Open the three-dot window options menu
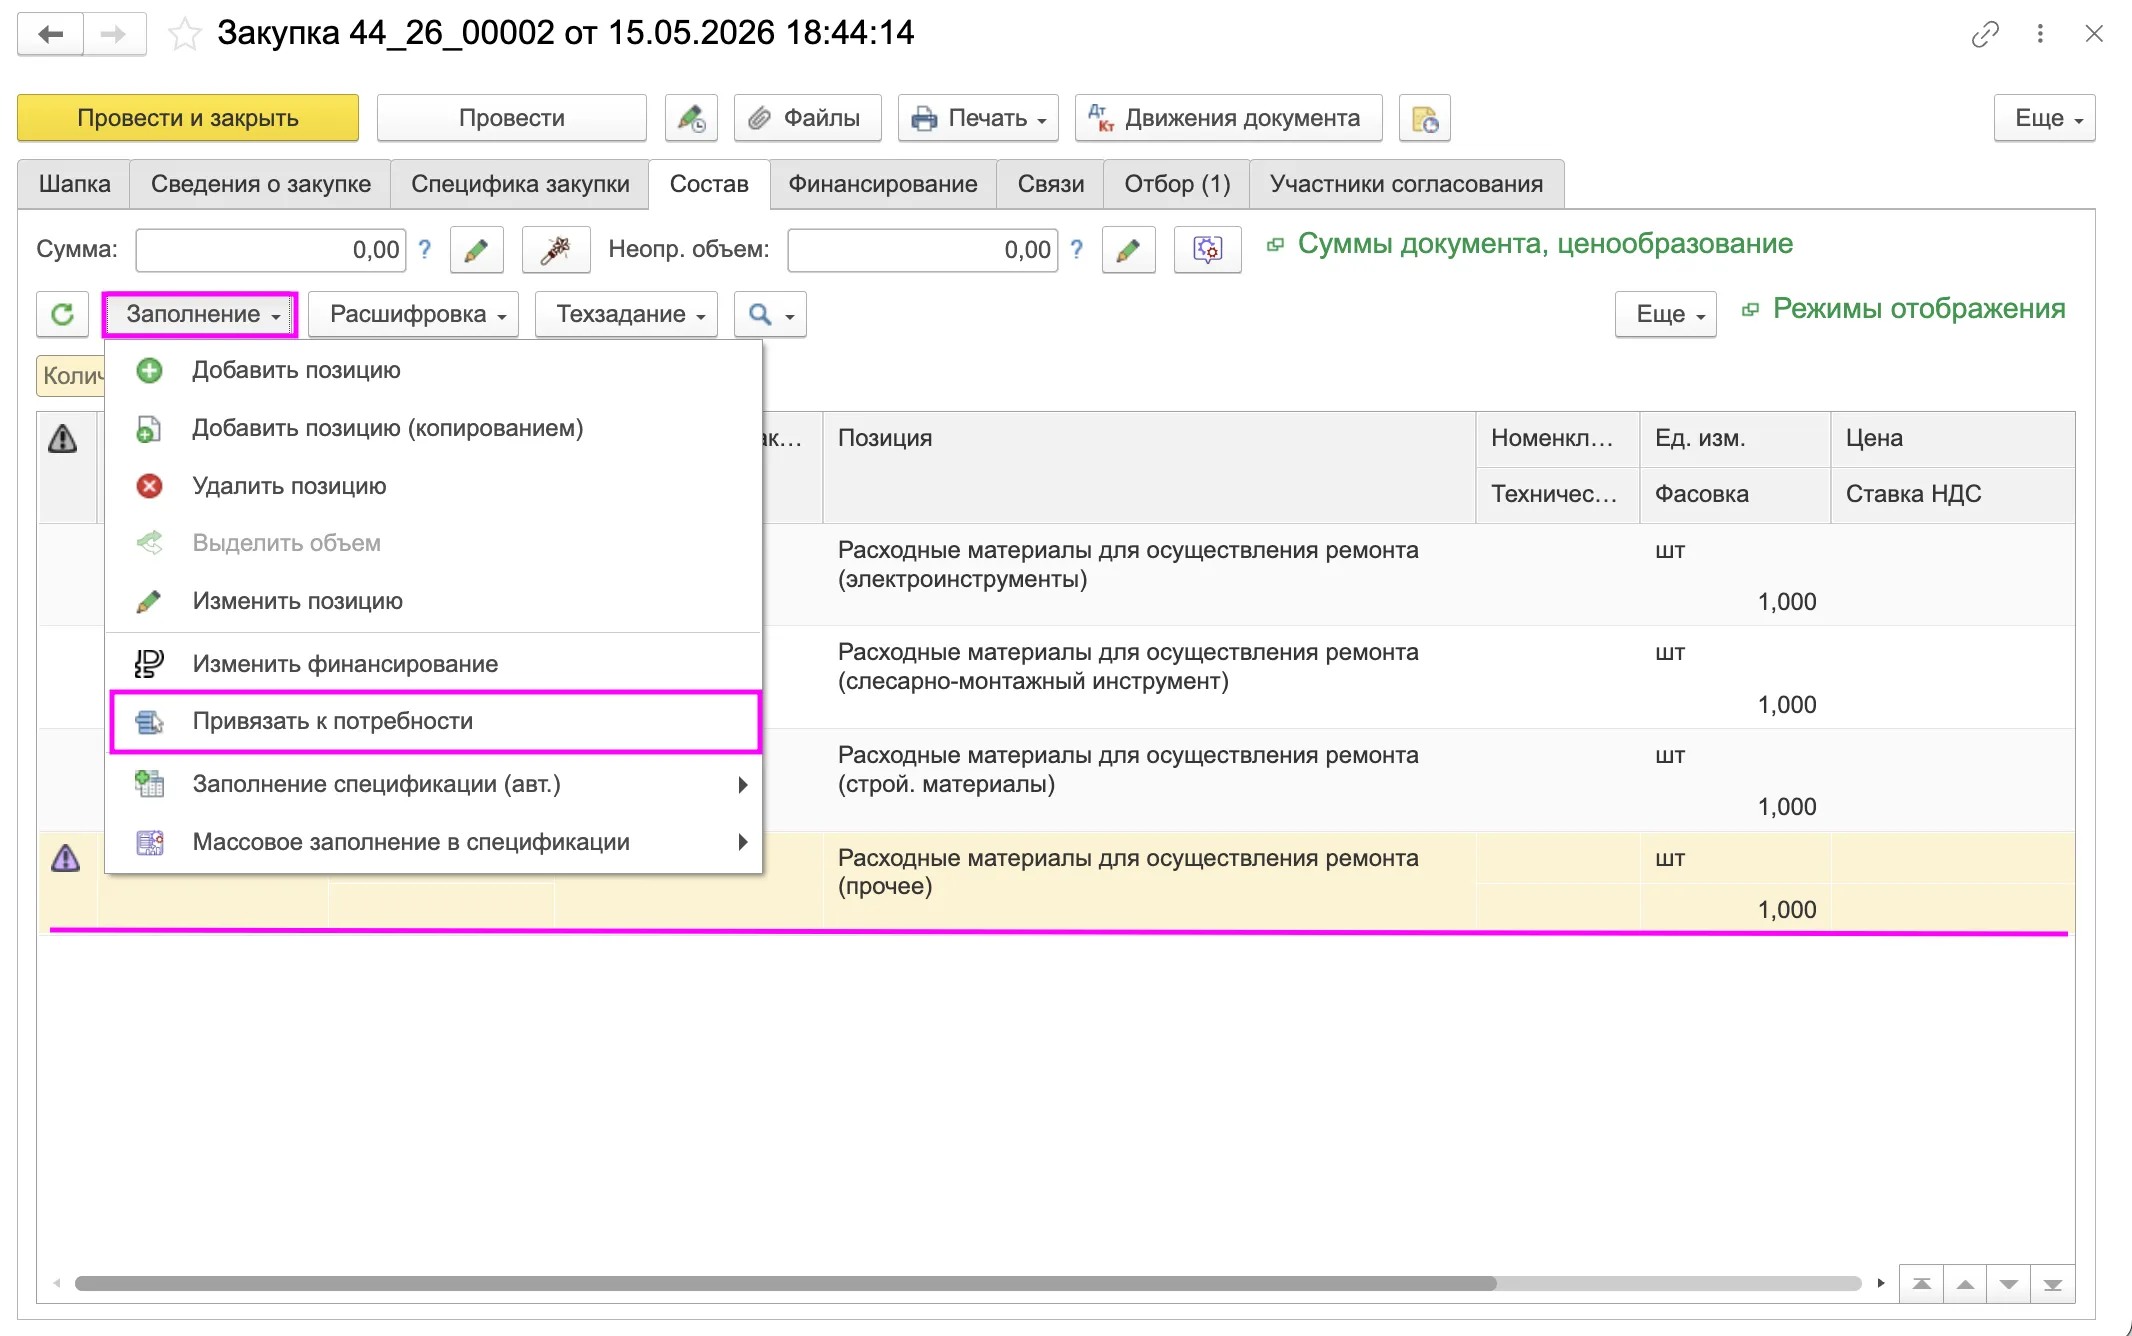 pos(2040,34)
